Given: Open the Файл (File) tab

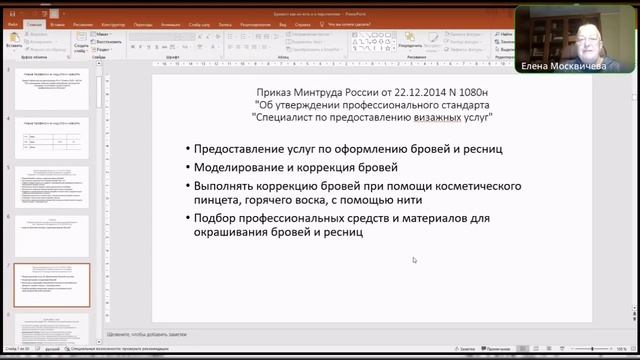Looking at the screenshot, I should 13,25.
